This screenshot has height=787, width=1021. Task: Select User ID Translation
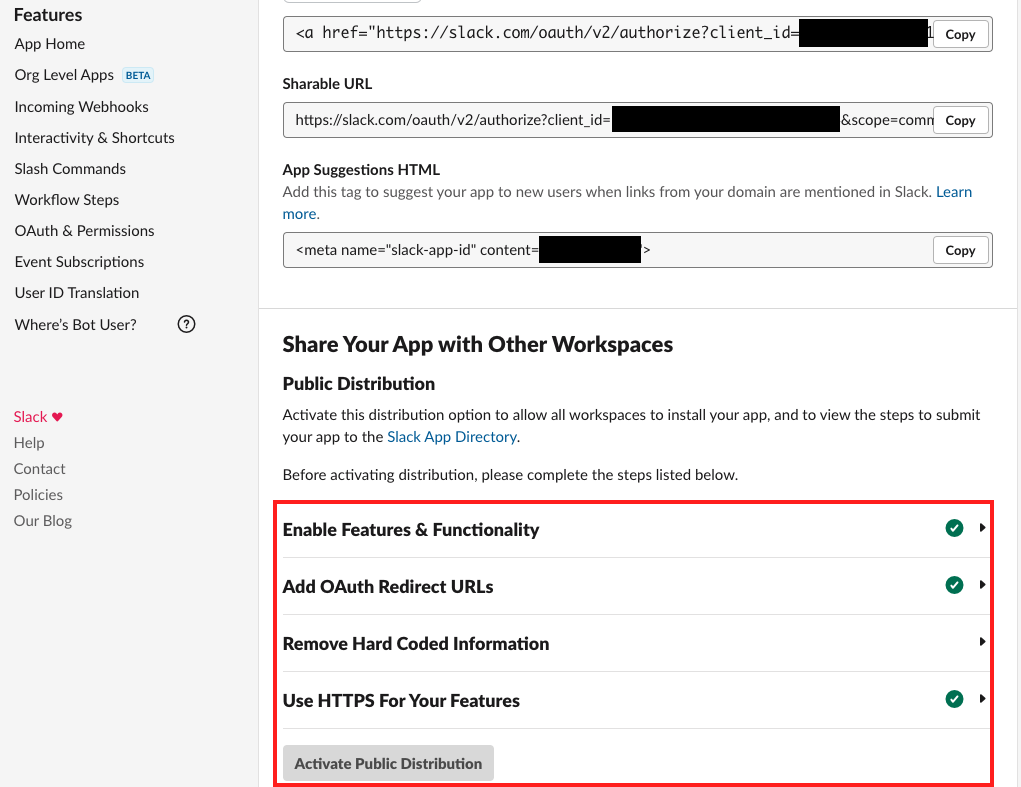point(76,293)
